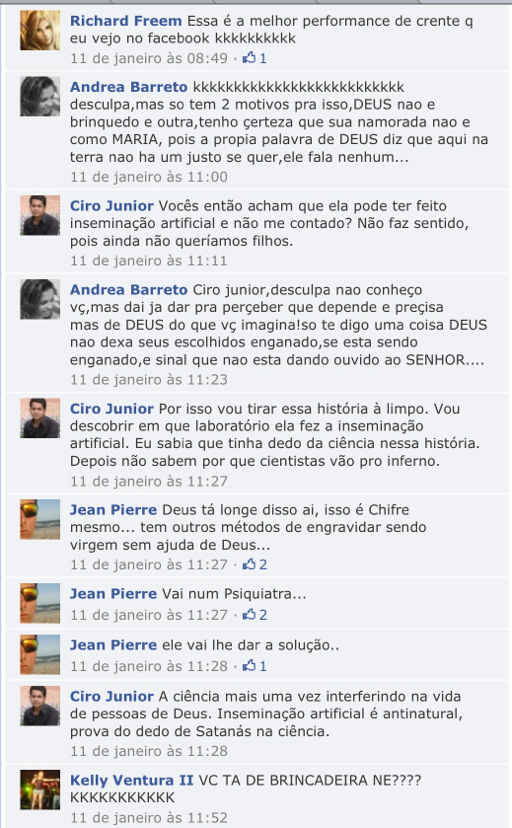512x828 pixels.
Task: Open Andrea Barreto's avatar on kkkk comment
Action: (x=40, y=96)
